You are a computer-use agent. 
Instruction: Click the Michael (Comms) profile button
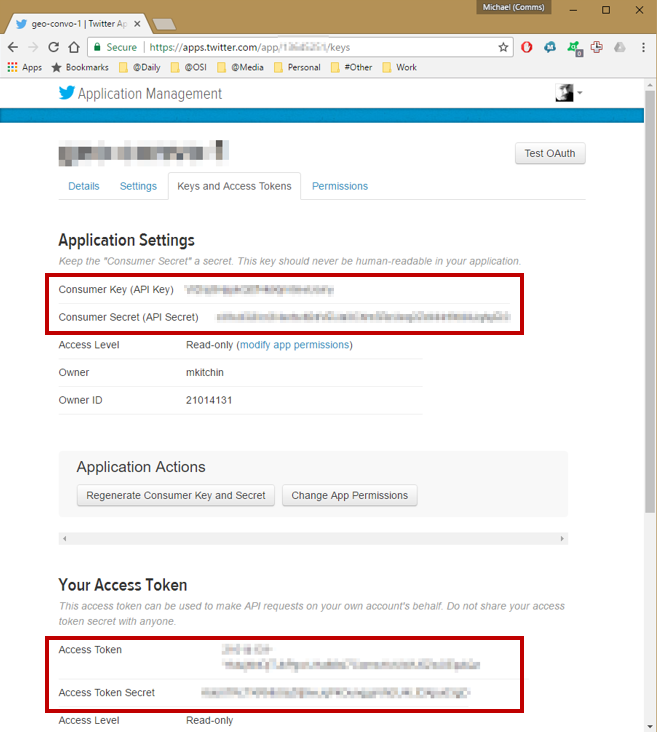[x=513, y=7]
